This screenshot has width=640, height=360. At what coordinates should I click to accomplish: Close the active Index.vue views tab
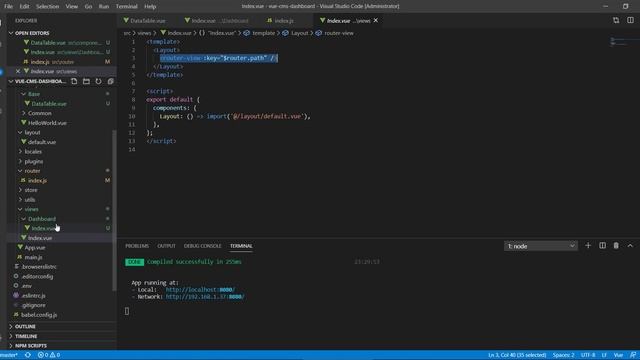click(376, 20)
